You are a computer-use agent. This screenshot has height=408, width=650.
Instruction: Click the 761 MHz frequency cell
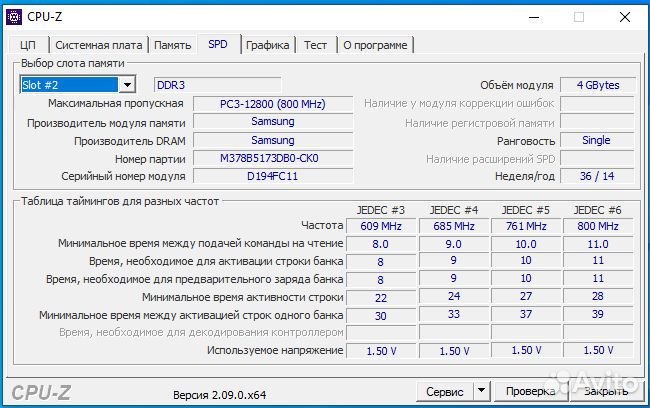(x=526, y=226)
